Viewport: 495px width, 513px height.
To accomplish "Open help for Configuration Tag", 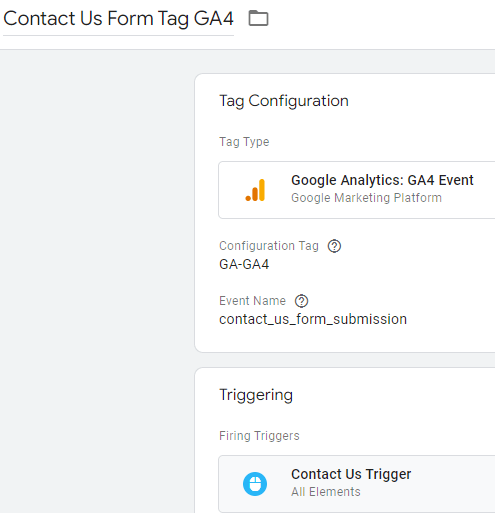I will [334, 246].
